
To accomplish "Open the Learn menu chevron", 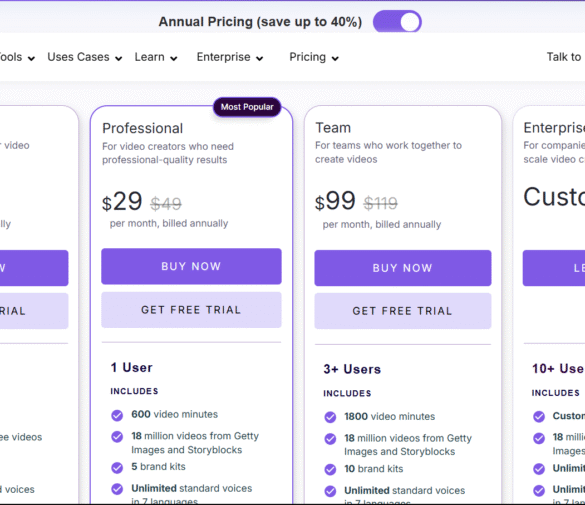I will click(x=173, y=58).
